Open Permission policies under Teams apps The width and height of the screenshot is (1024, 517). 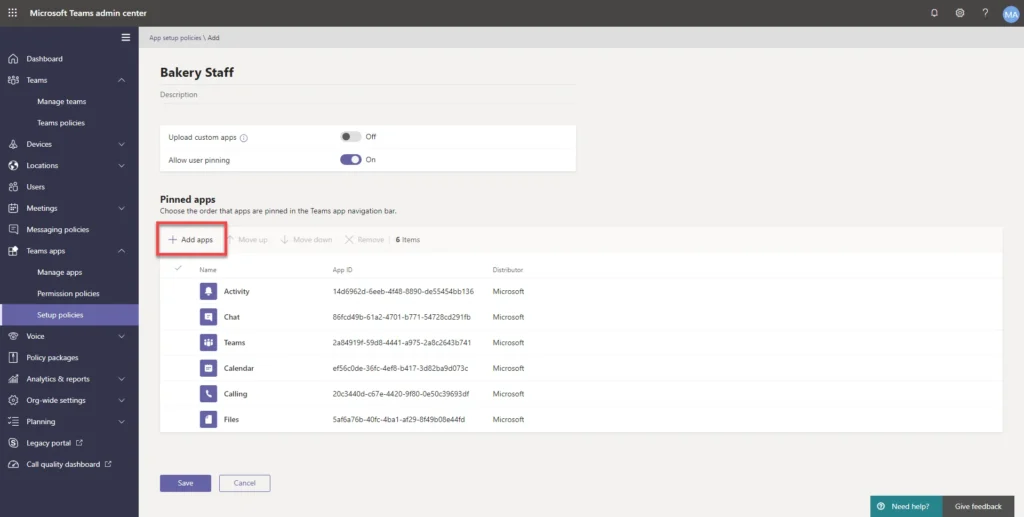click(x=68, y=294)
